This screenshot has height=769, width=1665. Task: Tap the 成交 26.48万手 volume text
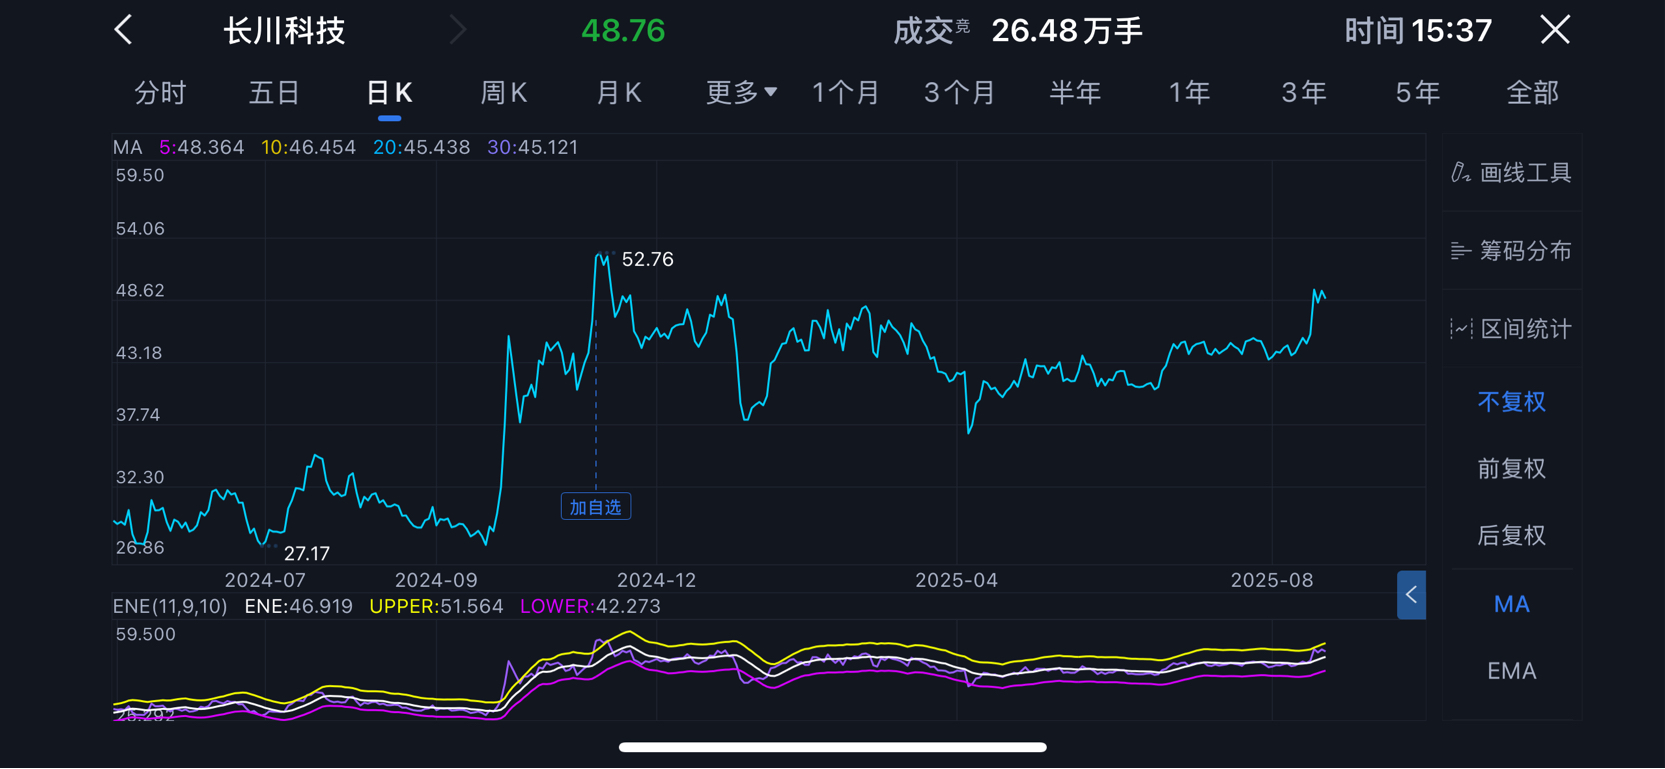pos(1017,30)
